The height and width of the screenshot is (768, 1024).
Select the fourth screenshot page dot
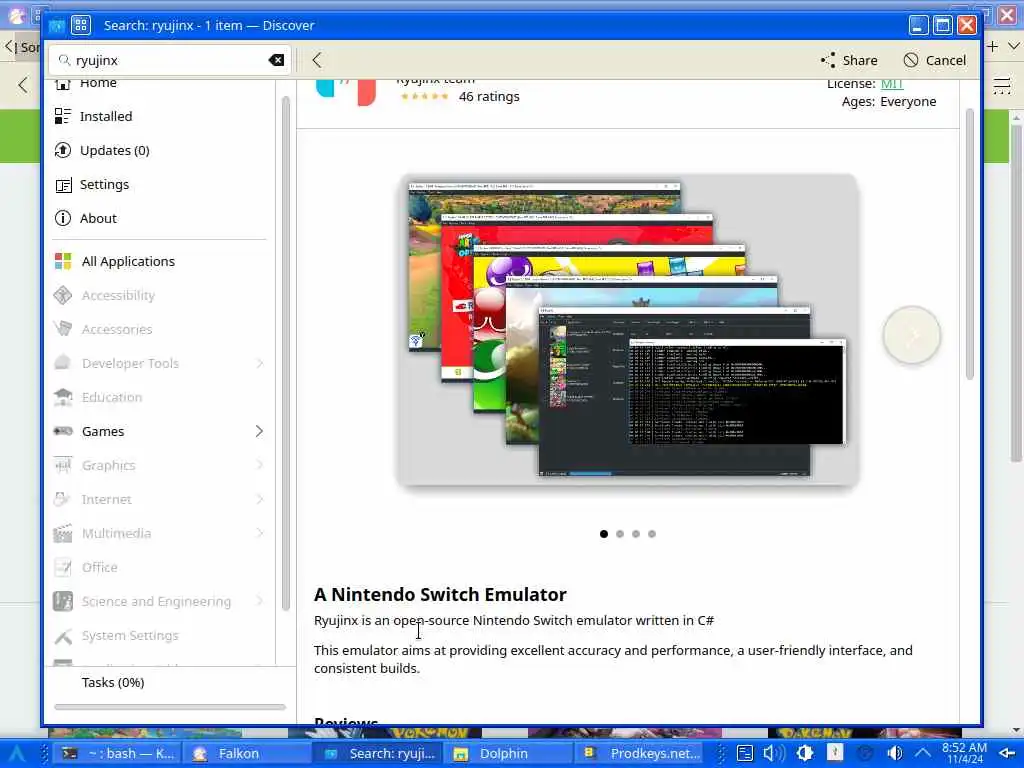point(652,534)
